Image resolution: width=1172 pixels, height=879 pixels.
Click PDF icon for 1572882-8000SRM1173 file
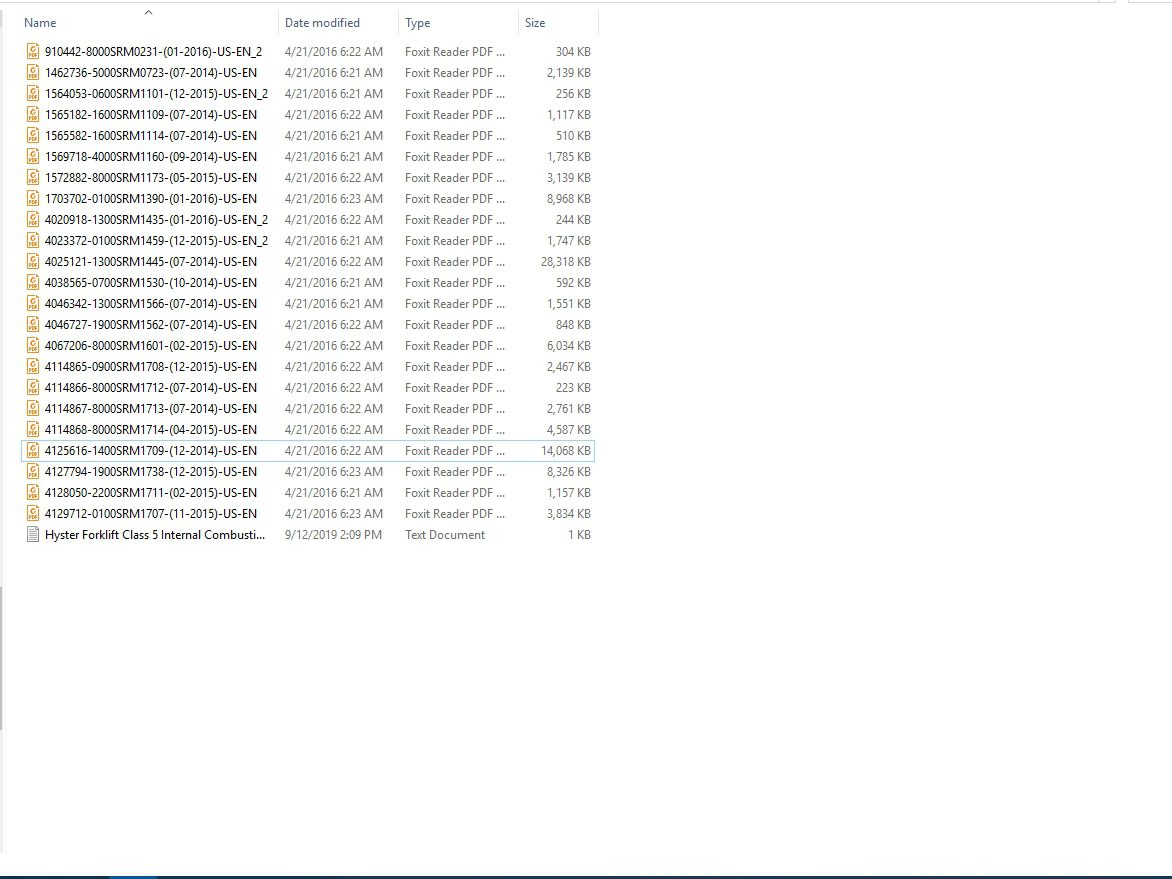point(33,177)
